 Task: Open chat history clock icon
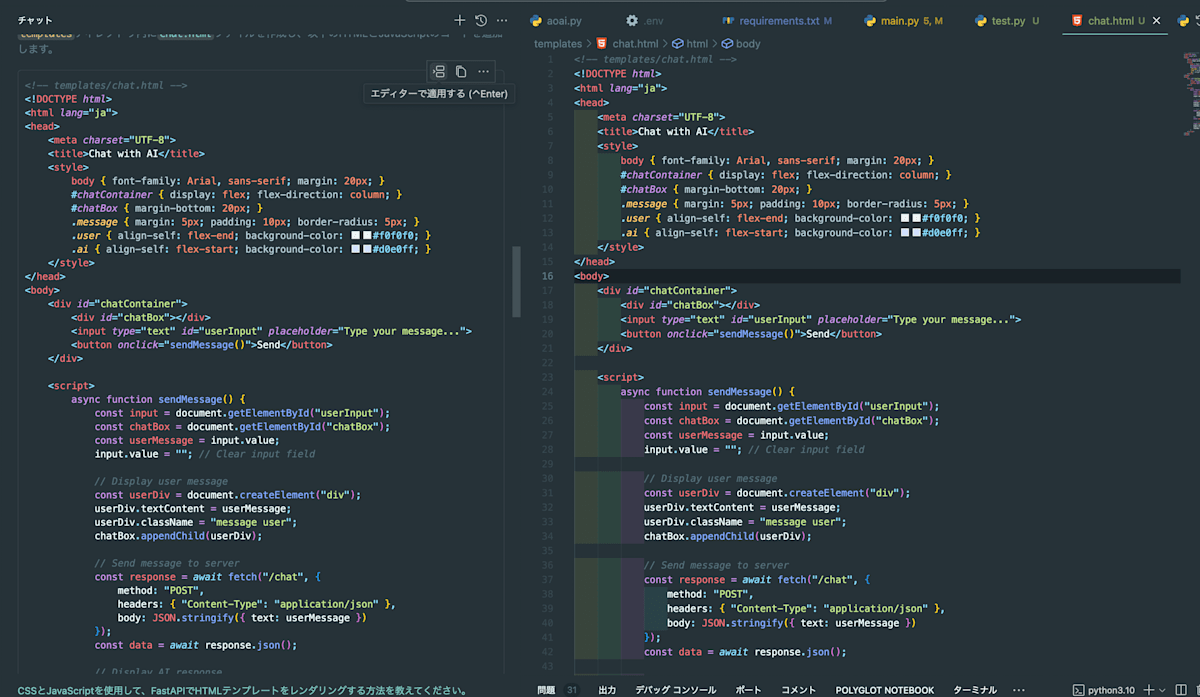point(481,20)
